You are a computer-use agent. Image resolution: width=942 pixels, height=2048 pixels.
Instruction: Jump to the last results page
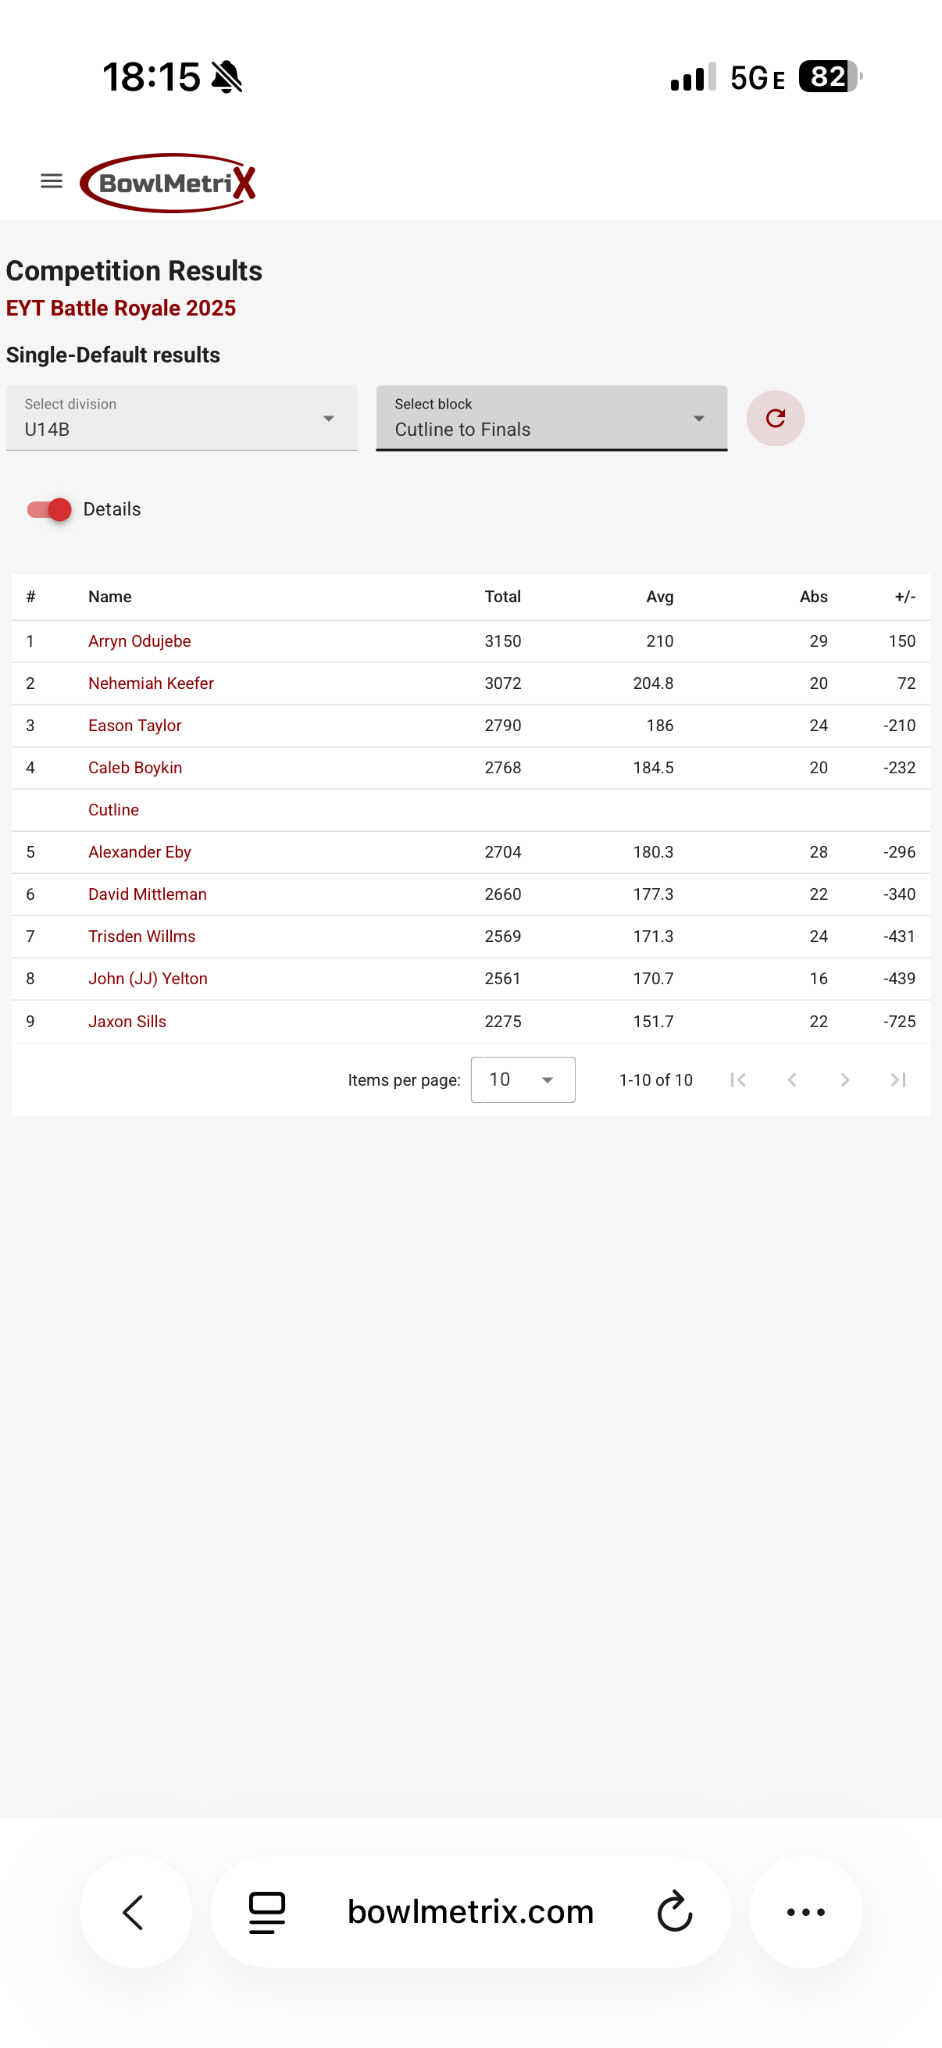tap(898, 1080)
